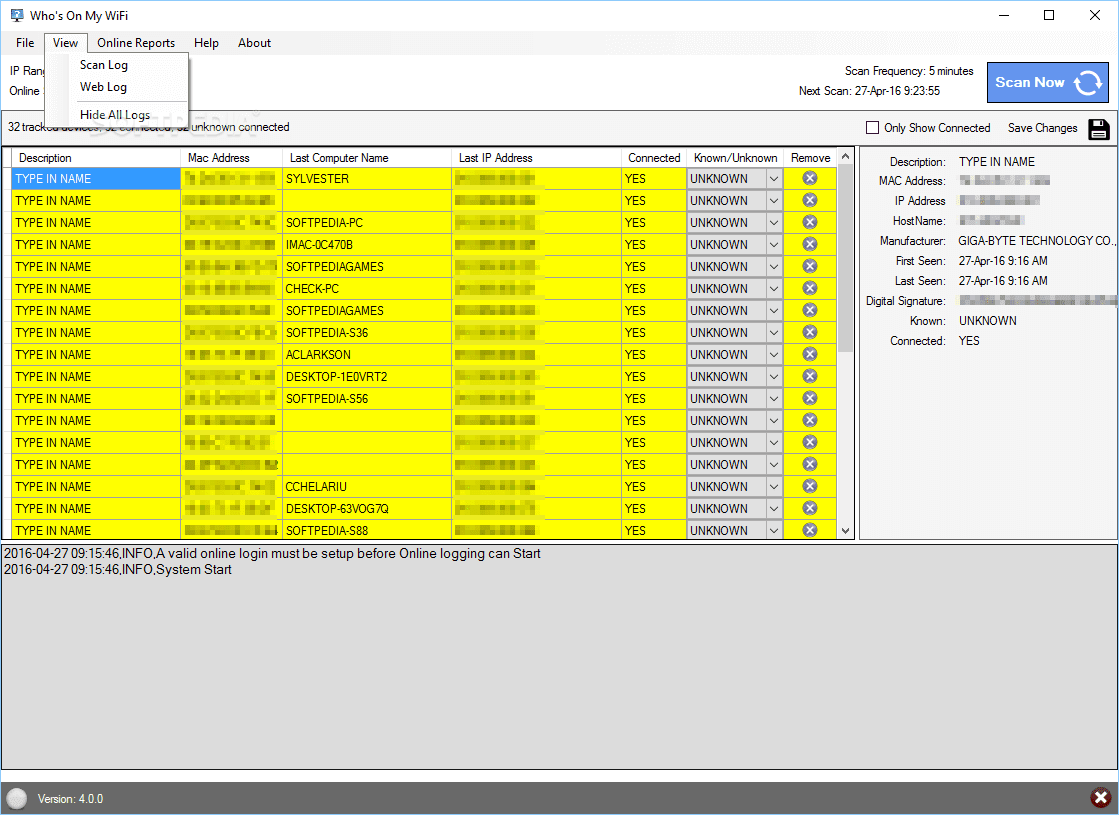The width and height of the screenshot is (1119, 815).
Task: Remove the SOFTPEDIA-S56 device row
Action: pos(809,398)
